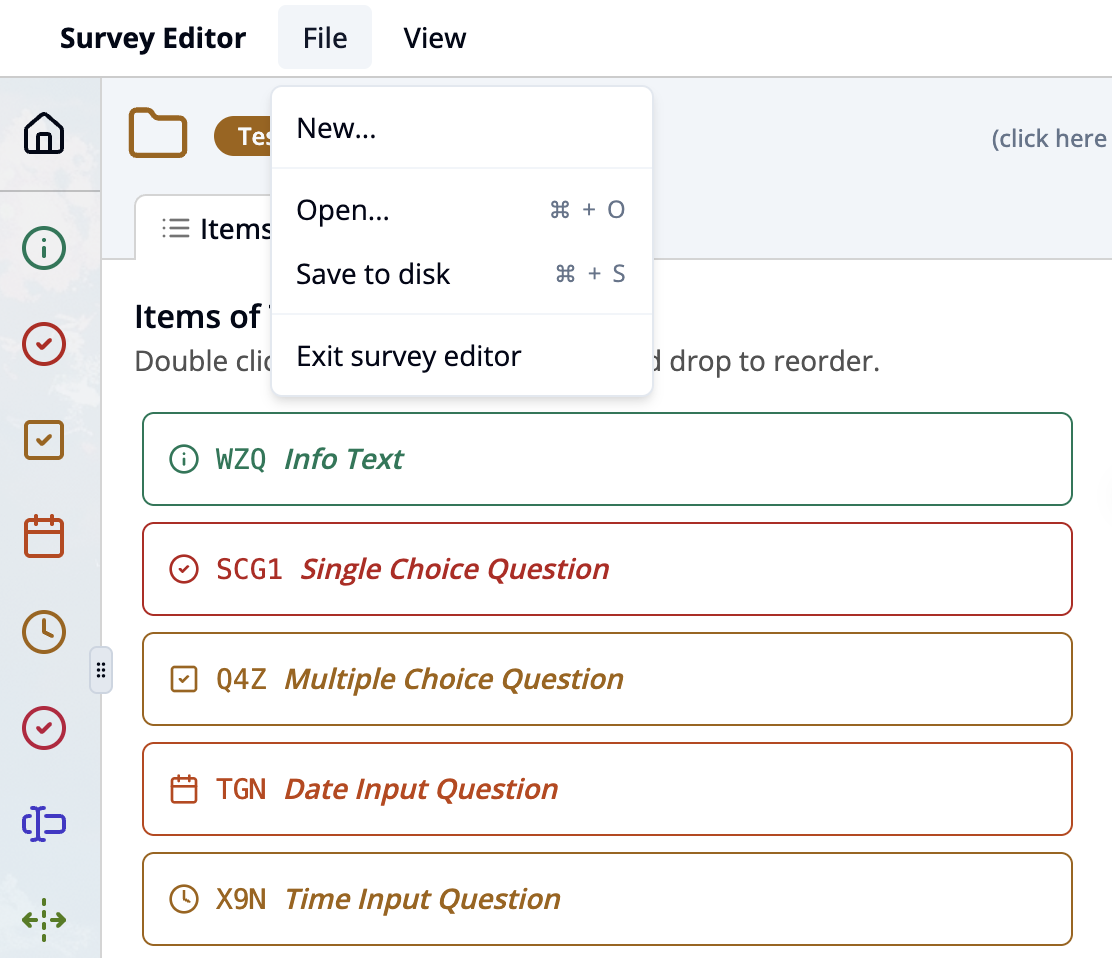
Task: Click the home icon in sidebar
Action: [44, 133]
